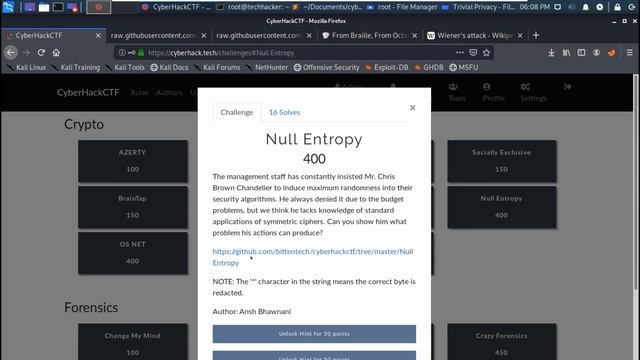This screenshot has width=640, height=360.
Task: Open the Firefox downloads panel
Action: (x=551, y=52)
